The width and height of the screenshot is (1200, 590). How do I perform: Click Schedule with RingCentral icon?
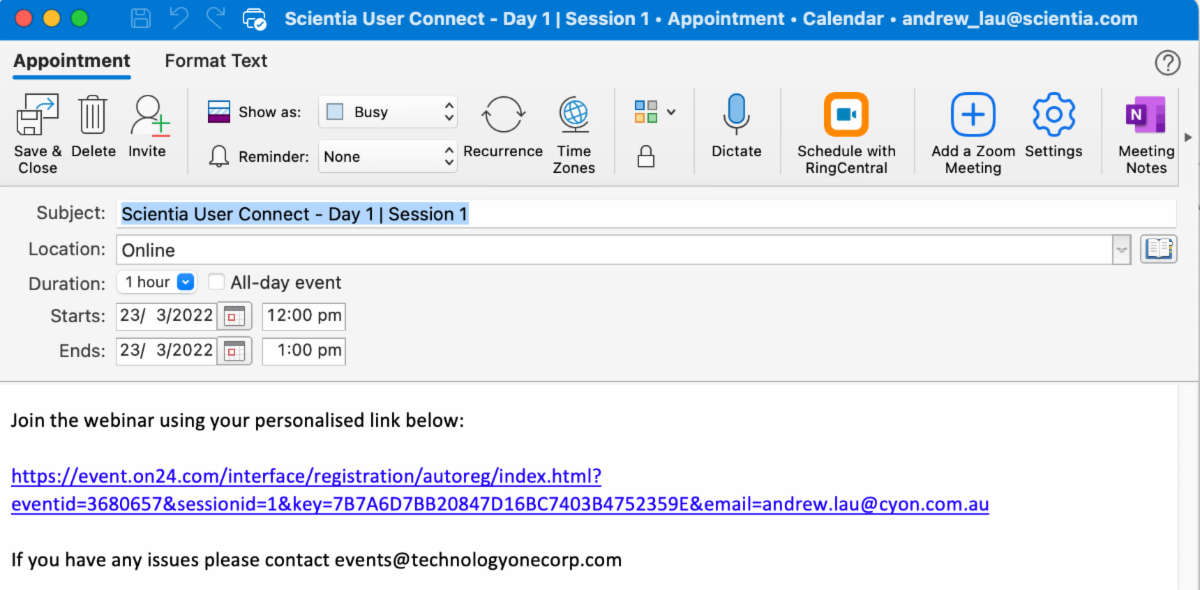coord(847,113)
